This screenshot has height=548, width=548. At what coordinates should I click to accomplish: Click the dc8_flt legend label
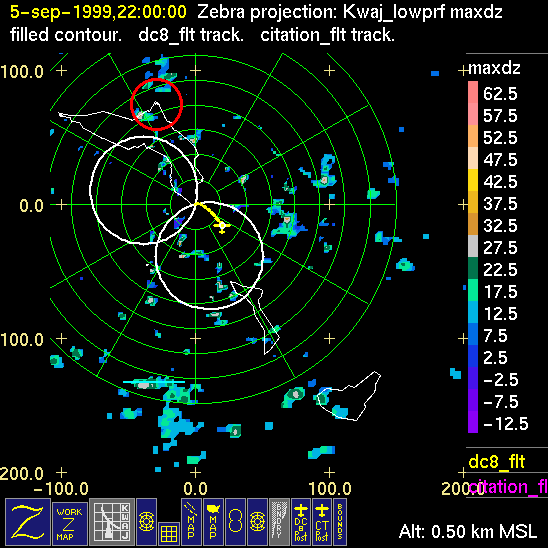click(x=496, y=462)
